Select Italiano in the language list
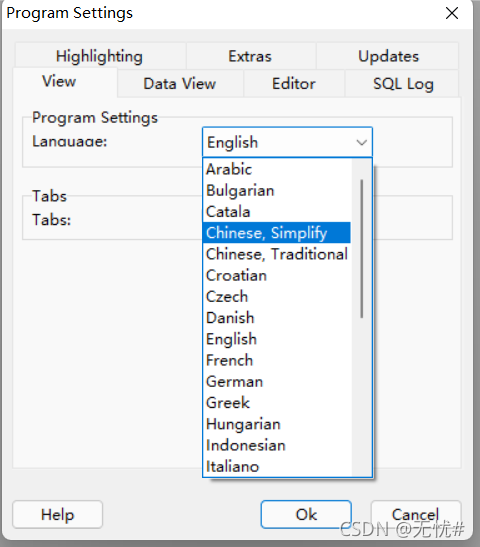Image resolution: width=480 pixels, height=547 pixels. 277,466
